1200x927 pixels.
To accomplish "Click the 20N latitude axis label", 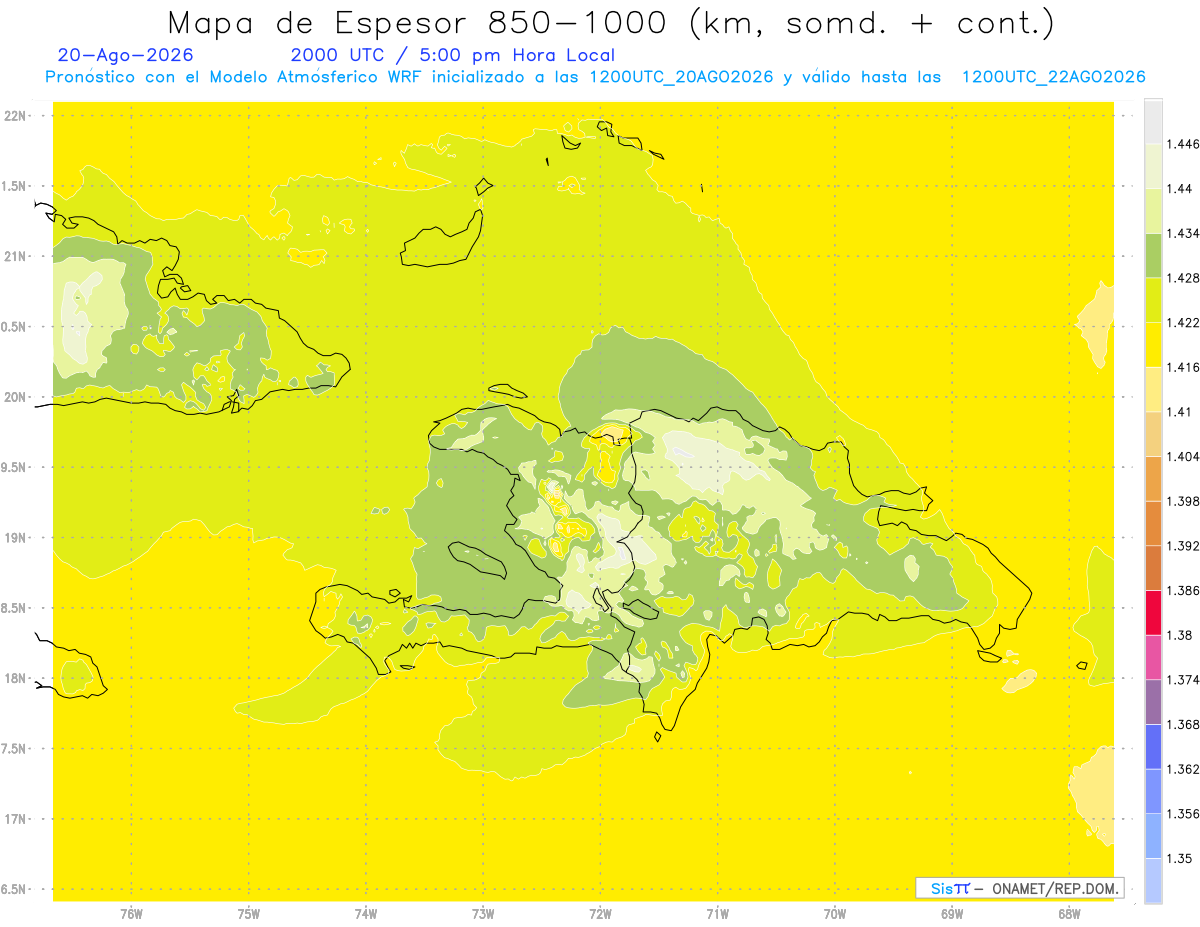I will 15,397.
